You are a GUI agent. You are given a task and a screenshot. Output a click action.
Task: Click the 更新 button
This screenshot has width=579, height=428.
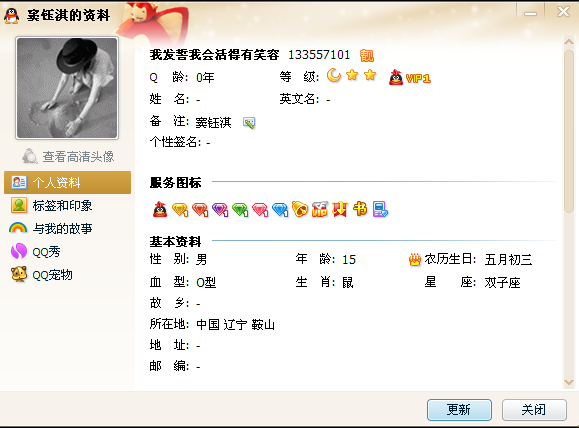click(x=459, y=410)
